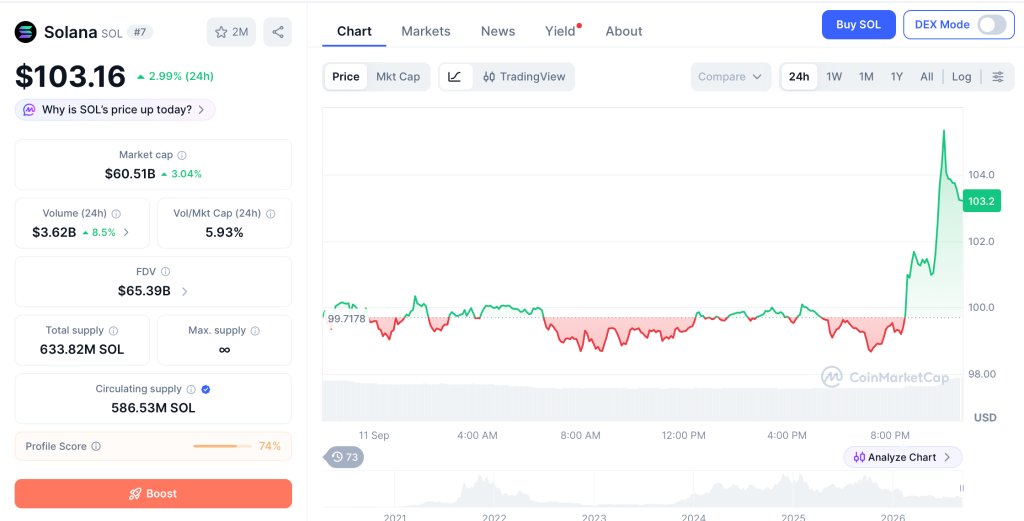Viewport: 1024px width, 521px height.
Task: Switch to the Markets tab
Action: click(x=426, y=31)
